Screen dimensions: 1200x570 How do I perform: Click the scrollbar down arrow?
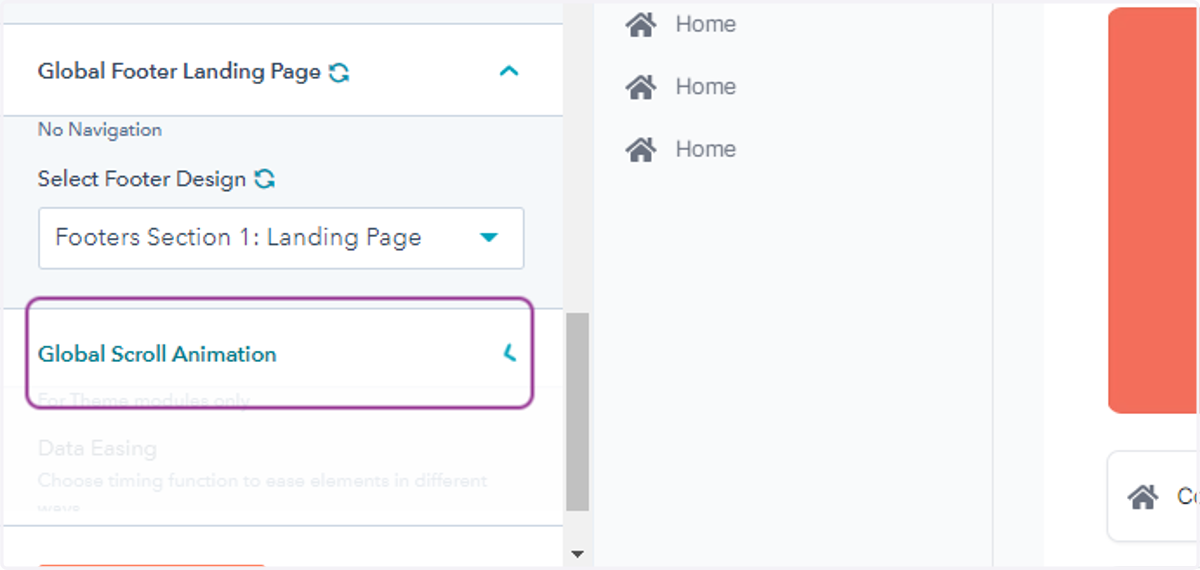pos(577,553)
